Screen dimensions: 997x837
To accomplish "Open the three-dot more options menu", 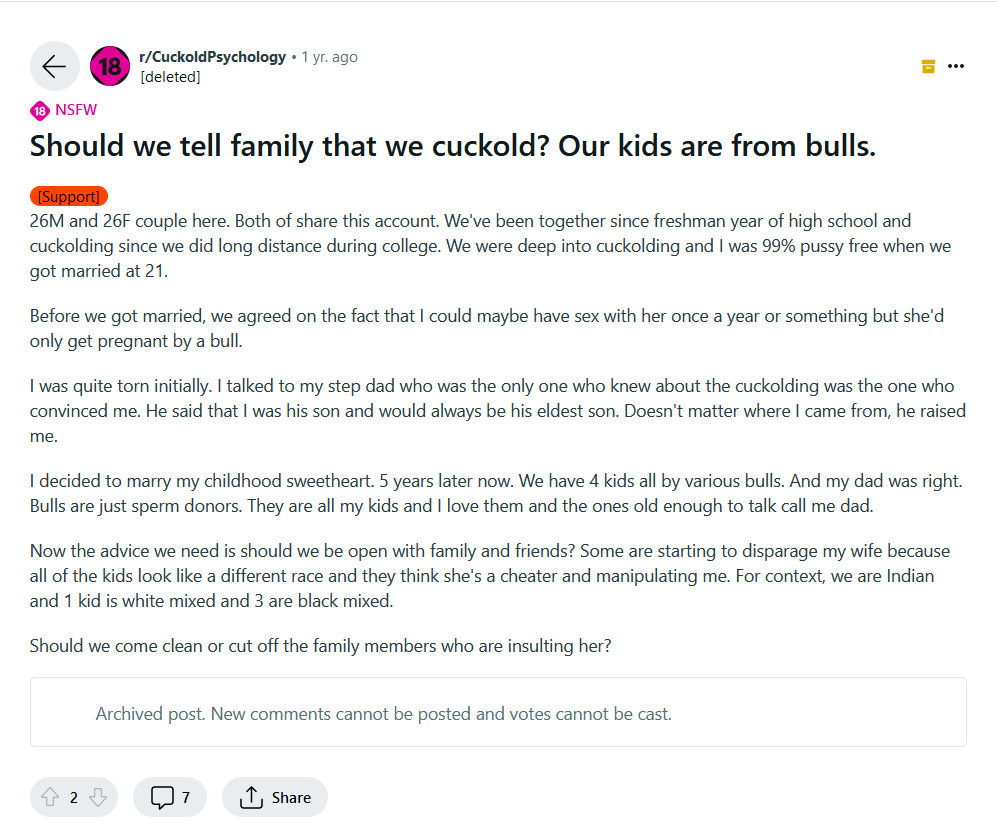I will 956,66.
